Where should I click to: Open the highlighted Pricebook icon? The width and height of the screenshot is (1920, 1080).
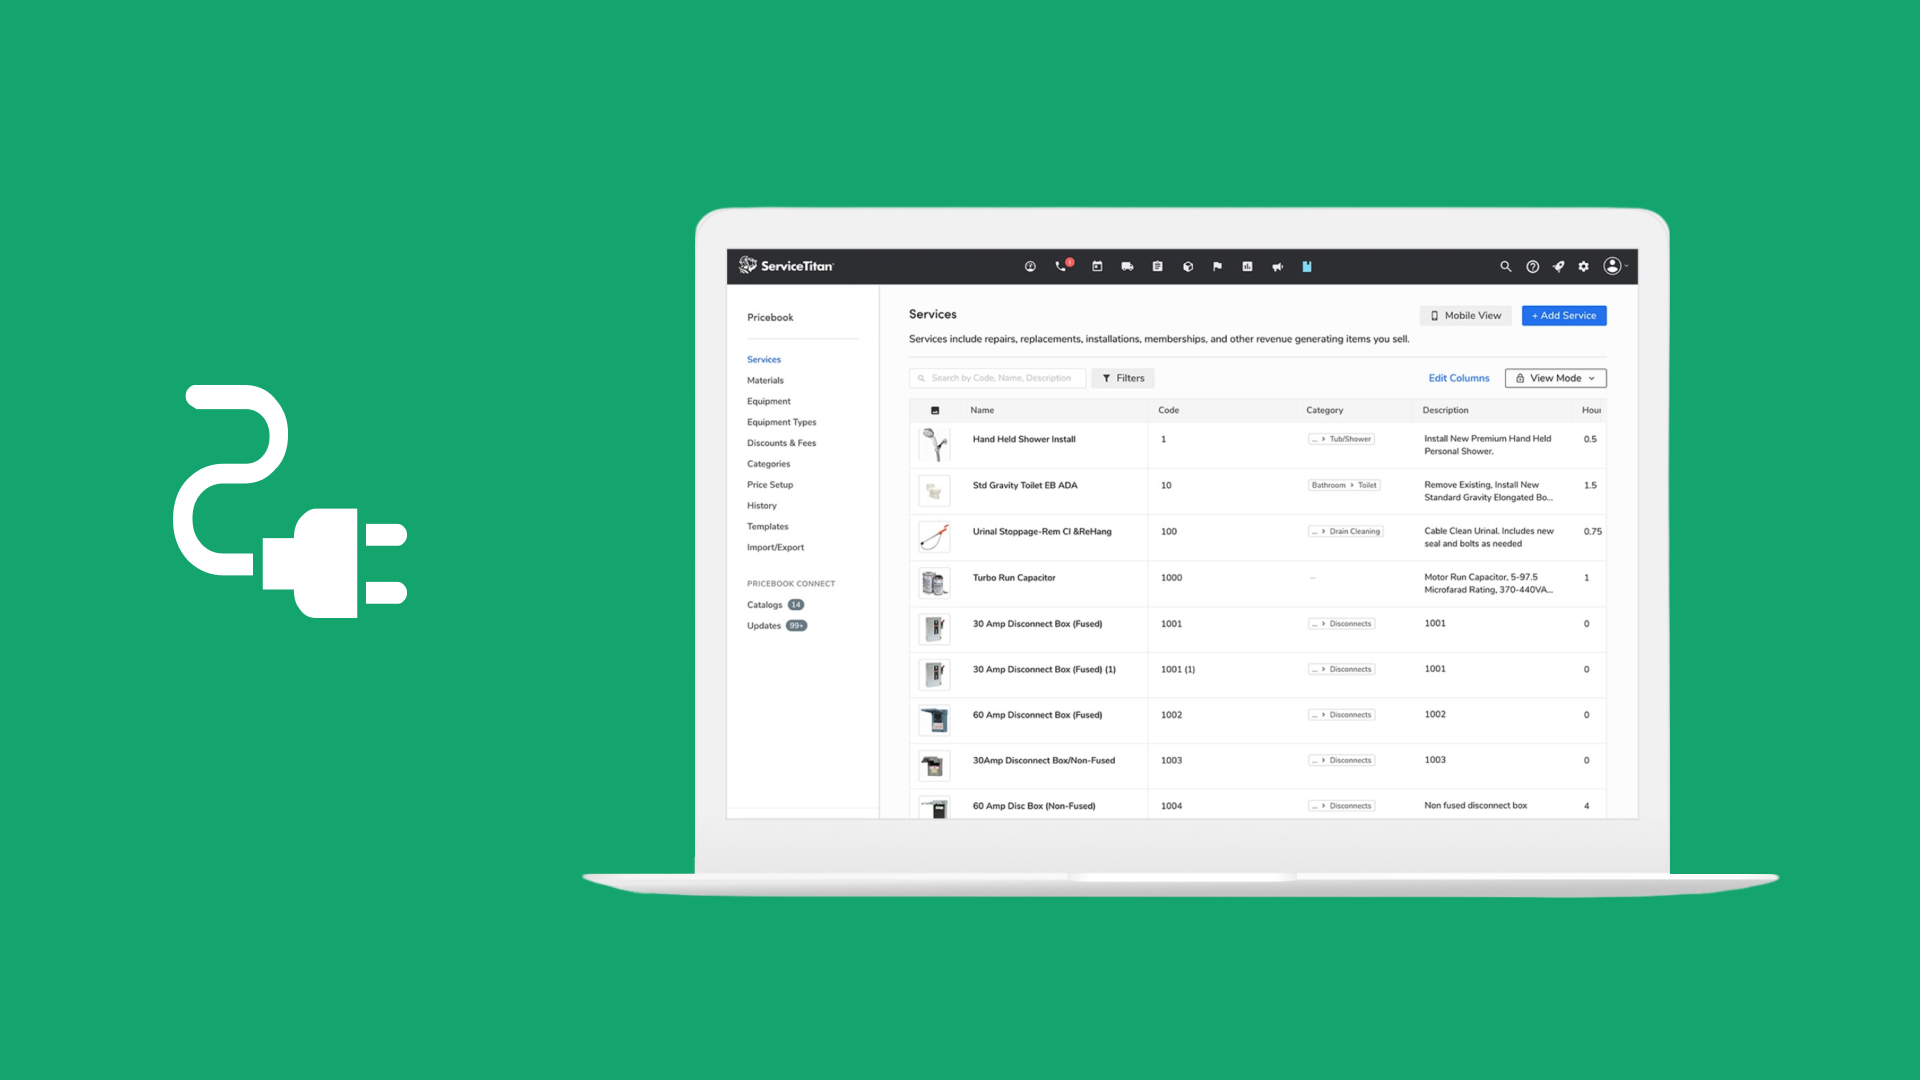click(1307, 267)
